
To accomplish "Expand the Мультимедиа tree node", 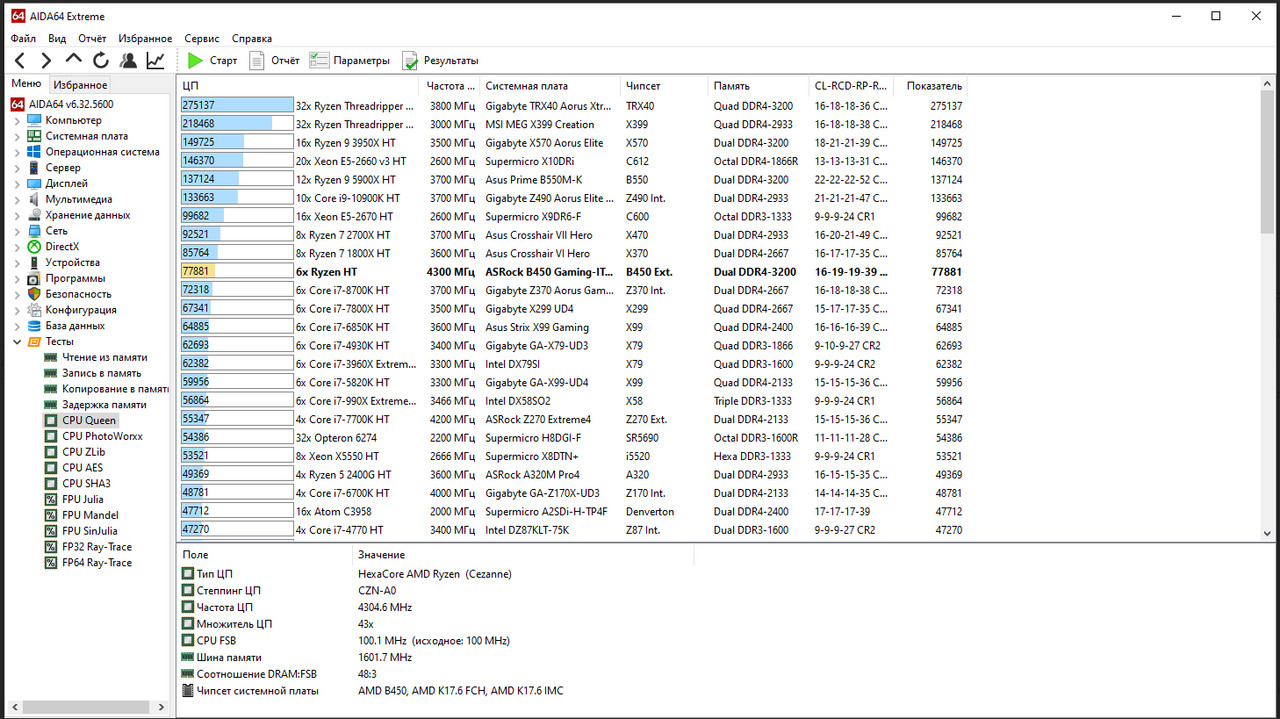I will (16, 200).
